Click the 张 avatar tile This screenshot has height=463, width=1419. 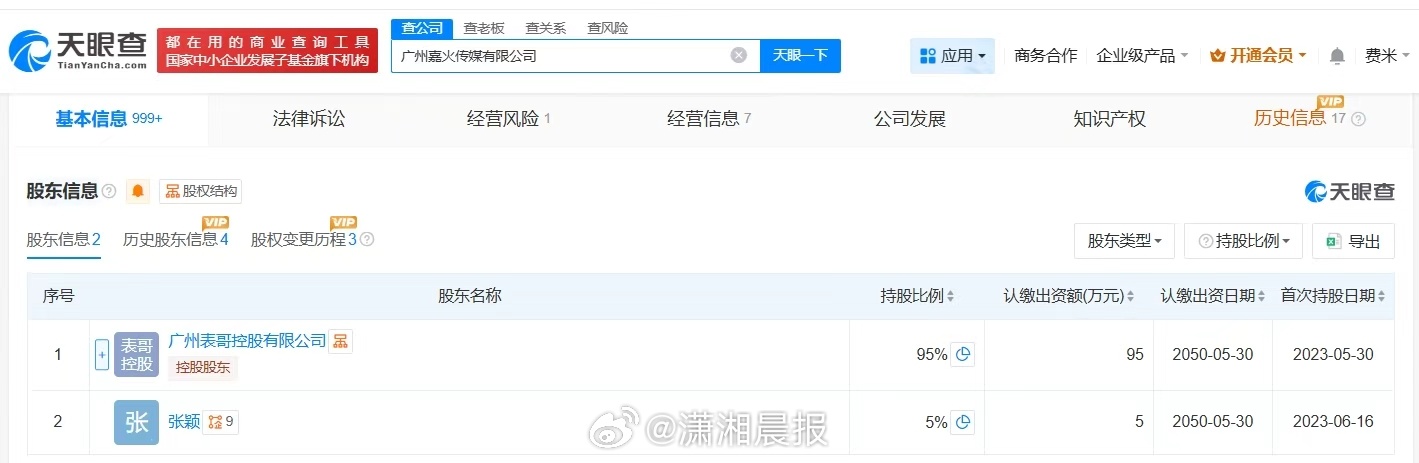pos(137,422)
